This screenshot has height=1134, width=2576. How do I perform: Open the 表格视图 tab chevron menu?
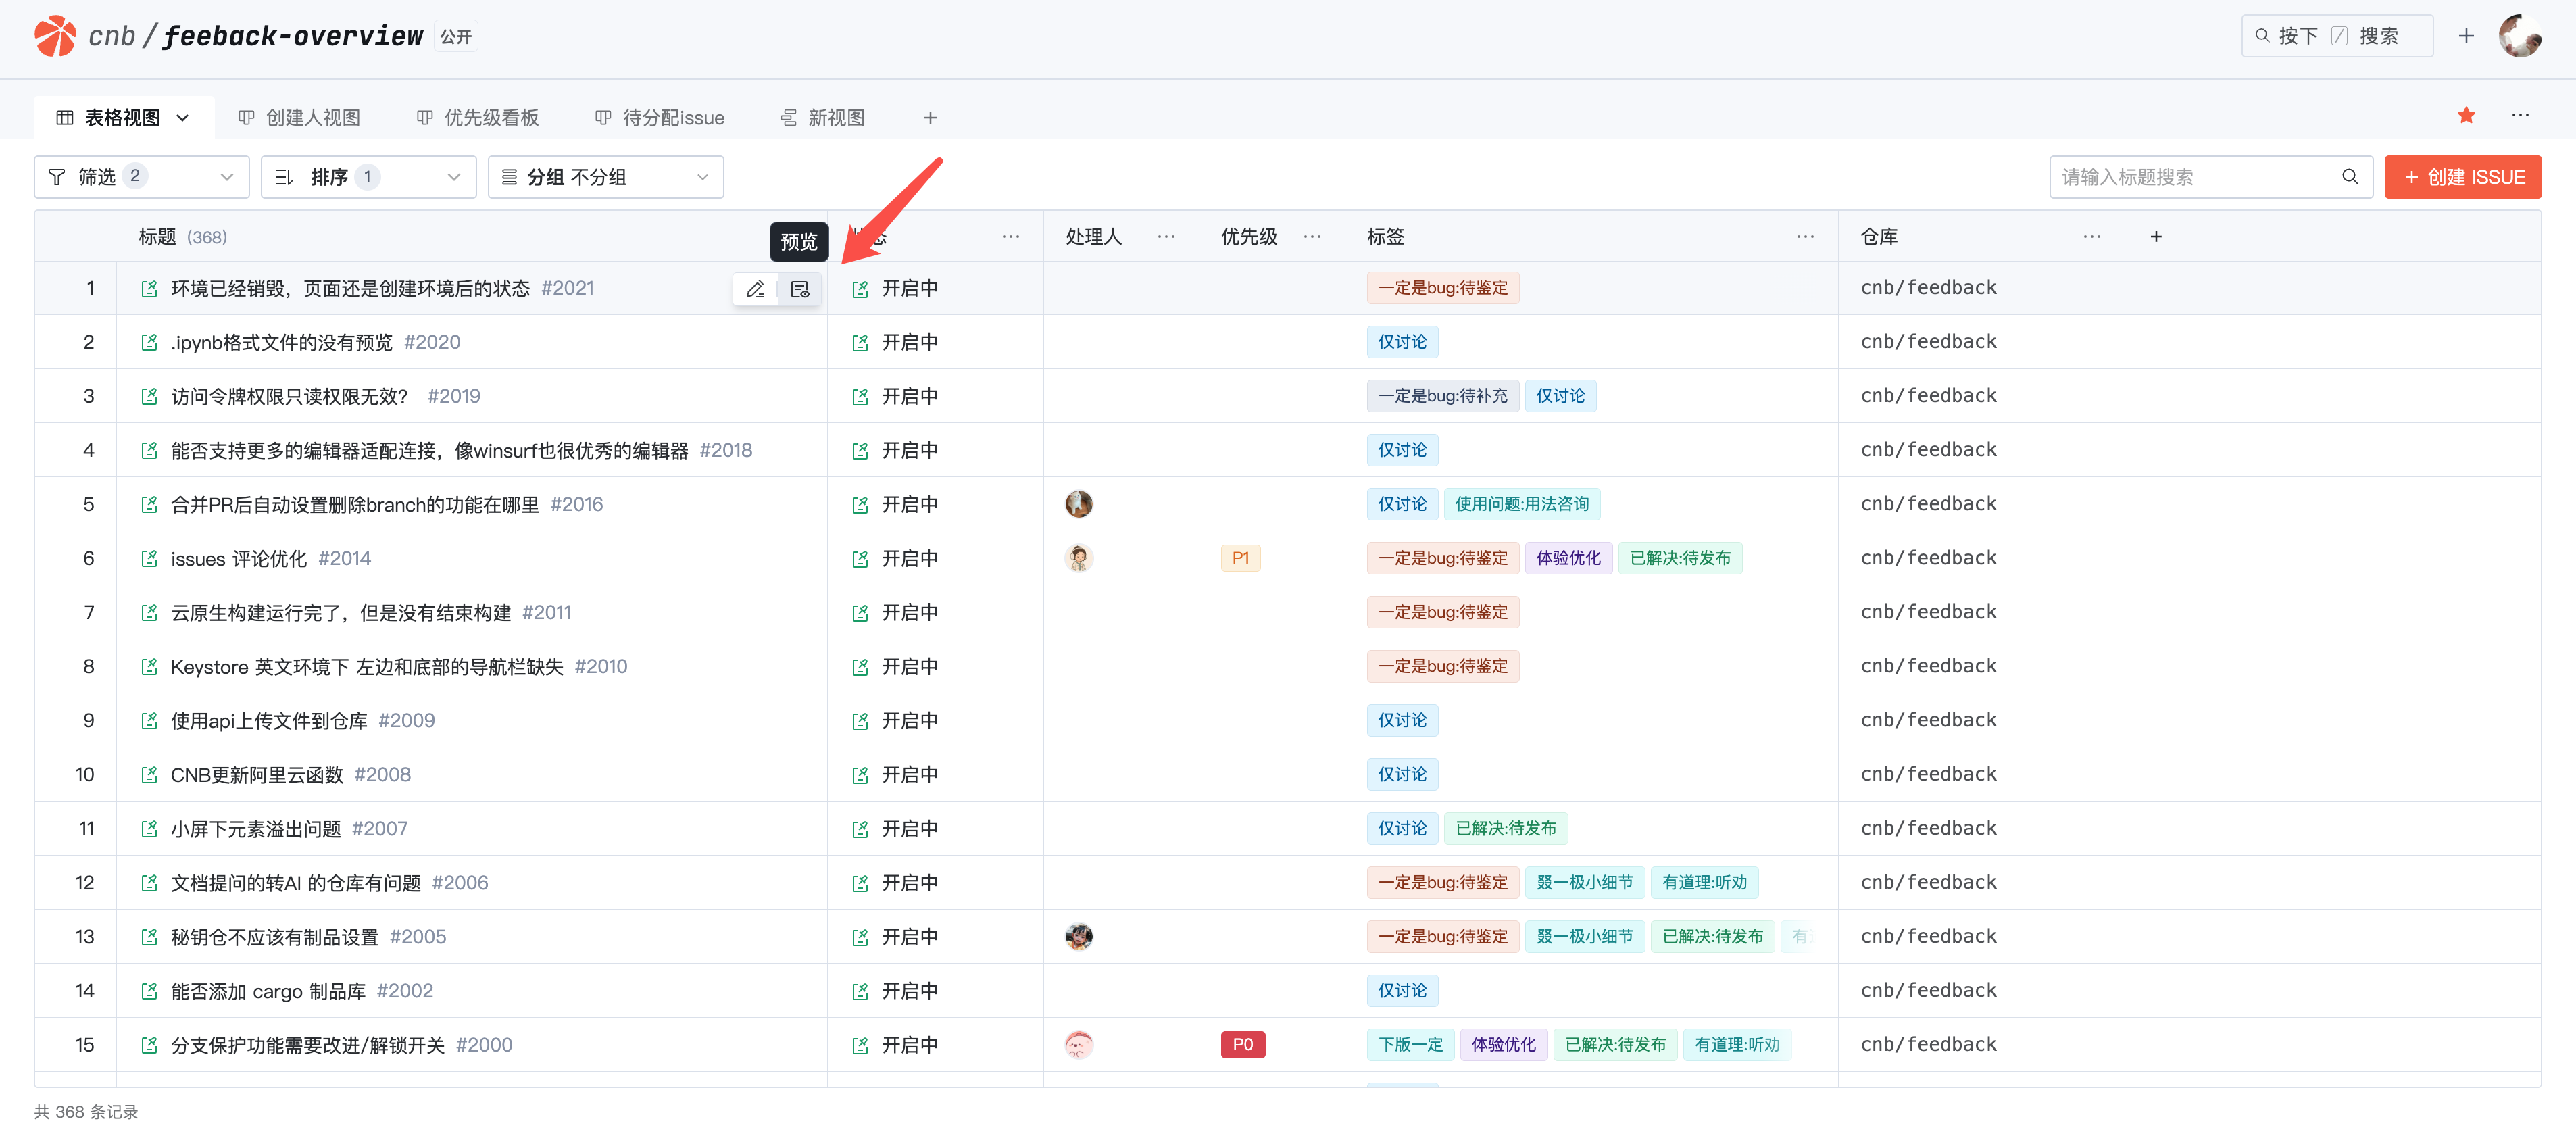pyautogui.click(x=183, y=118)
